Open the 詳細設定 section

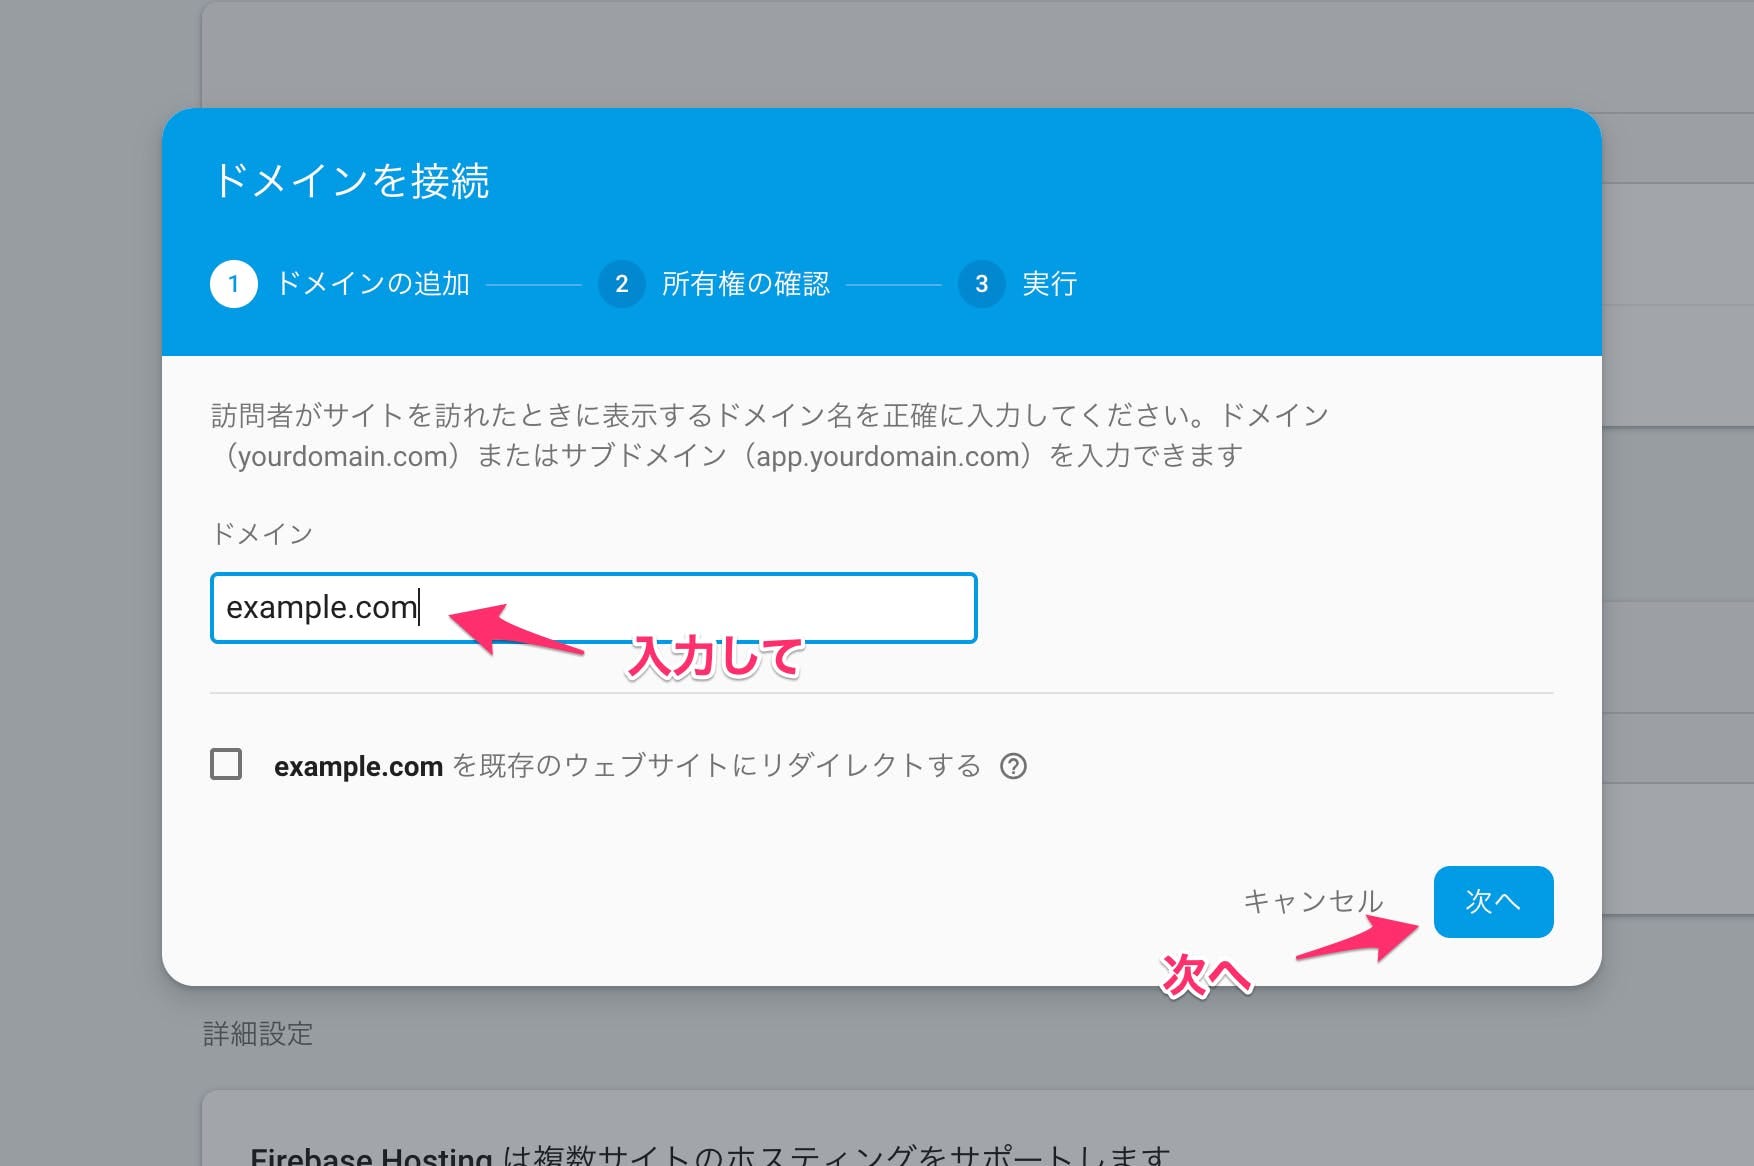pyautogui.click(x=256, y=1035)
